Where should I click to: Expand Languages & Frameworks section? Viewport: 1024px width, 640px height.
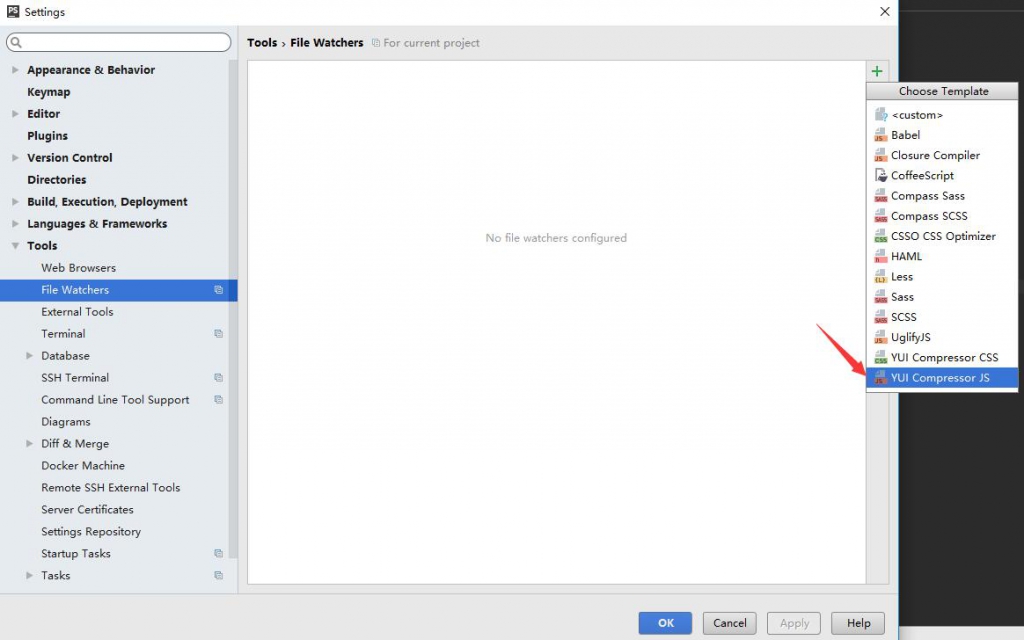coord(15,224)
